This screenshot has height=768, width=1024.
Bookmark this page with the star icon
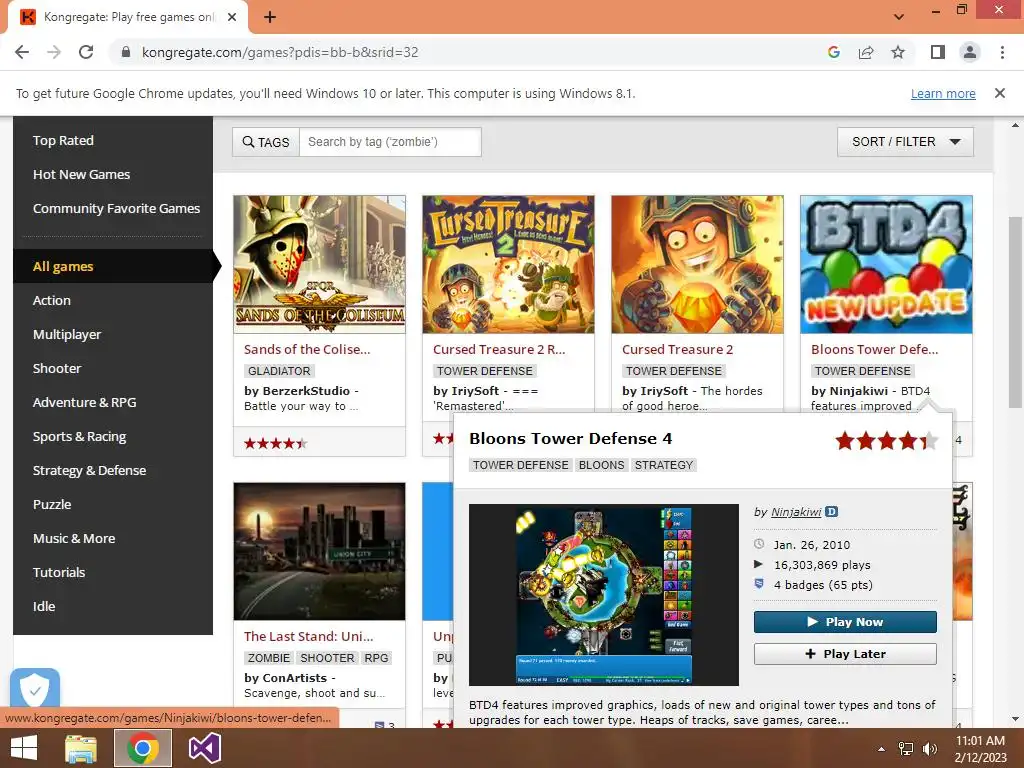coord(898,52)
